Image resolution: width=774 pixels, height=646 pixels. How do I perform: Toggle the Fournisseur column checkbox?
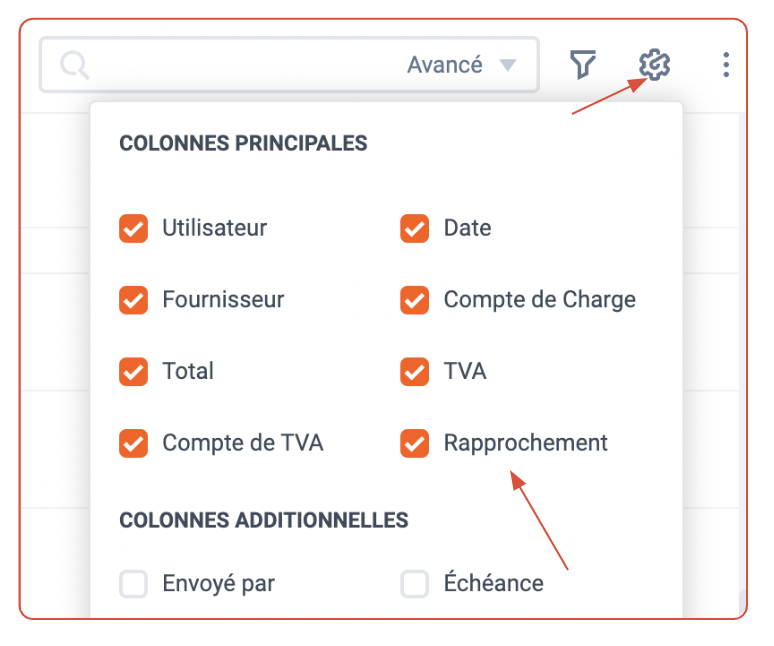pos(133,300)
